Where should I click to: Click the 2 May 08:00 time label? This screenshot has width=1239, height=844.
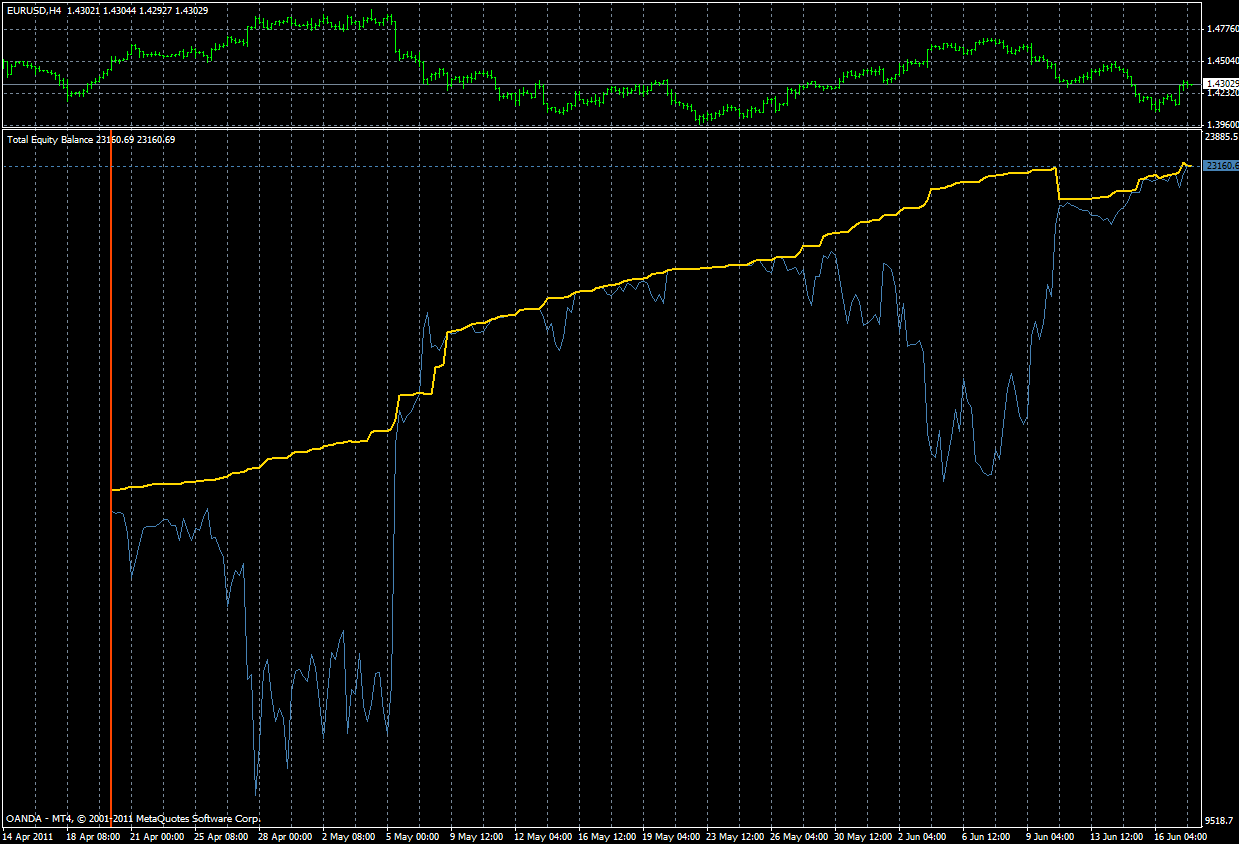[x=350, y=836]
